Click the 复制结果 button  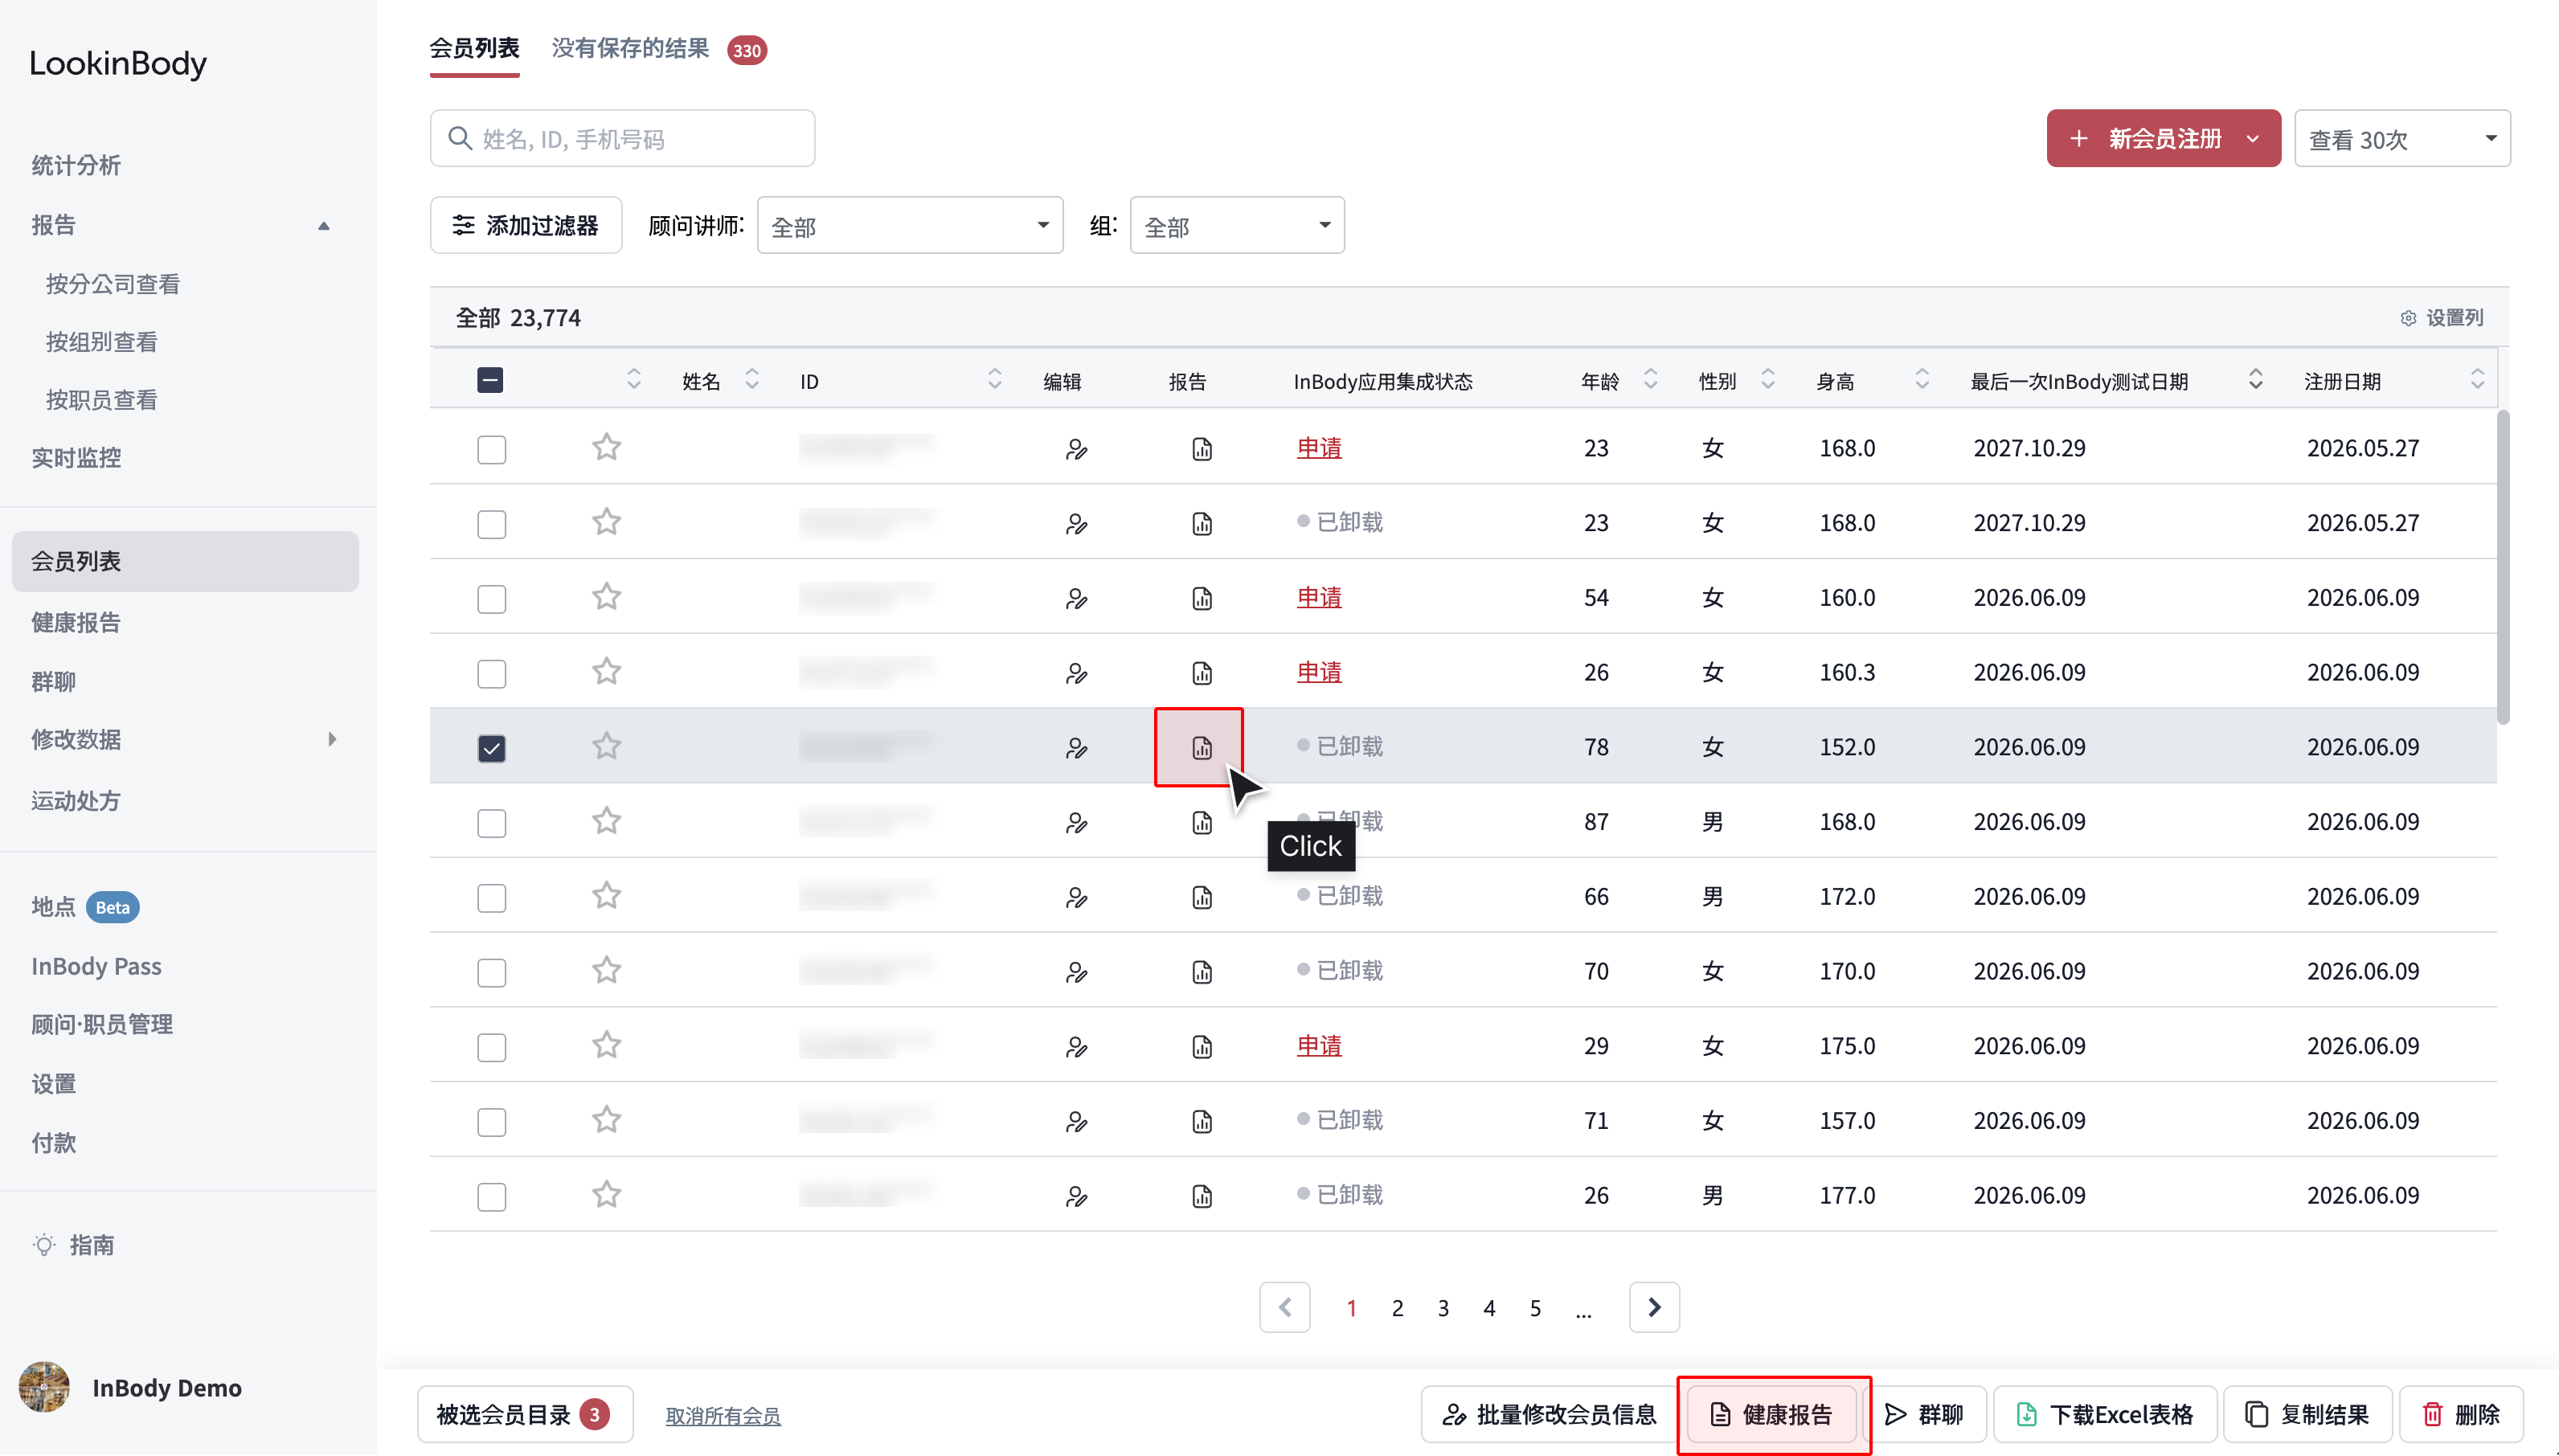click(x=2307, y=1414)
